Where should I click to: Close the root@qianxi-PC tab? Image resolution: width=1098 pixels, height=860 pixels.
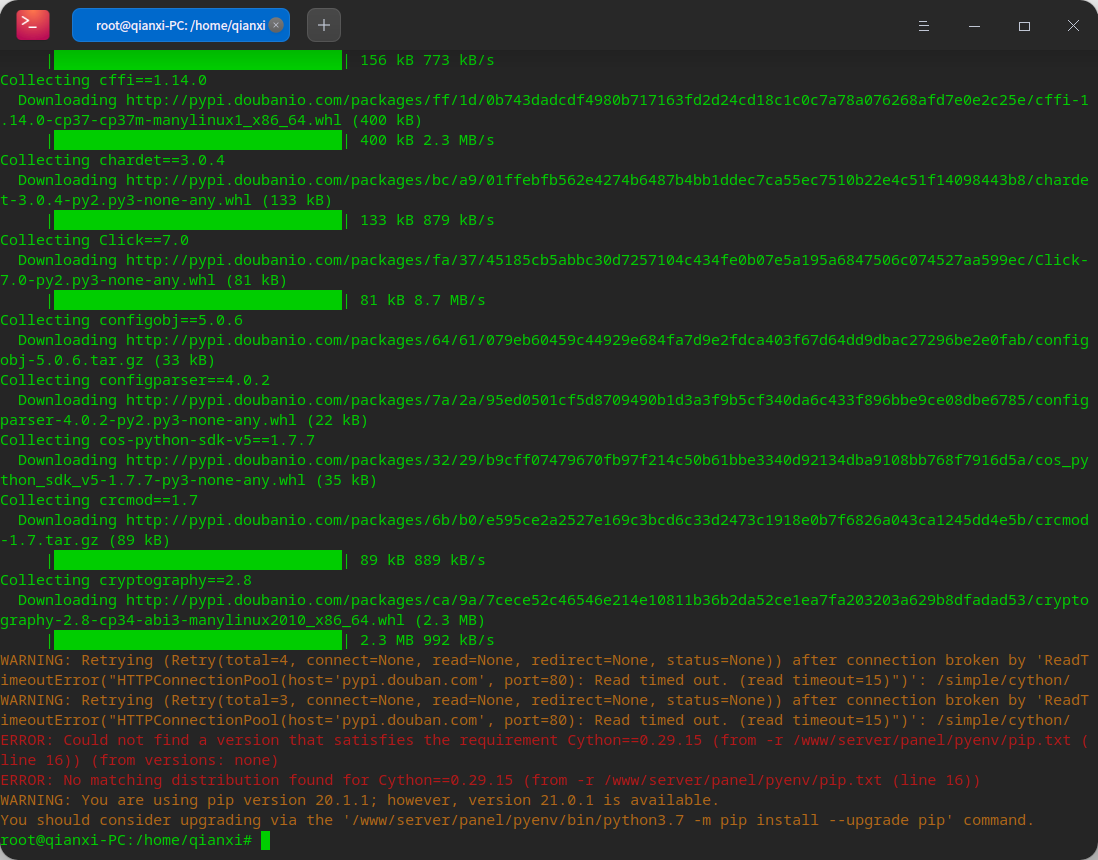(276, 25)
